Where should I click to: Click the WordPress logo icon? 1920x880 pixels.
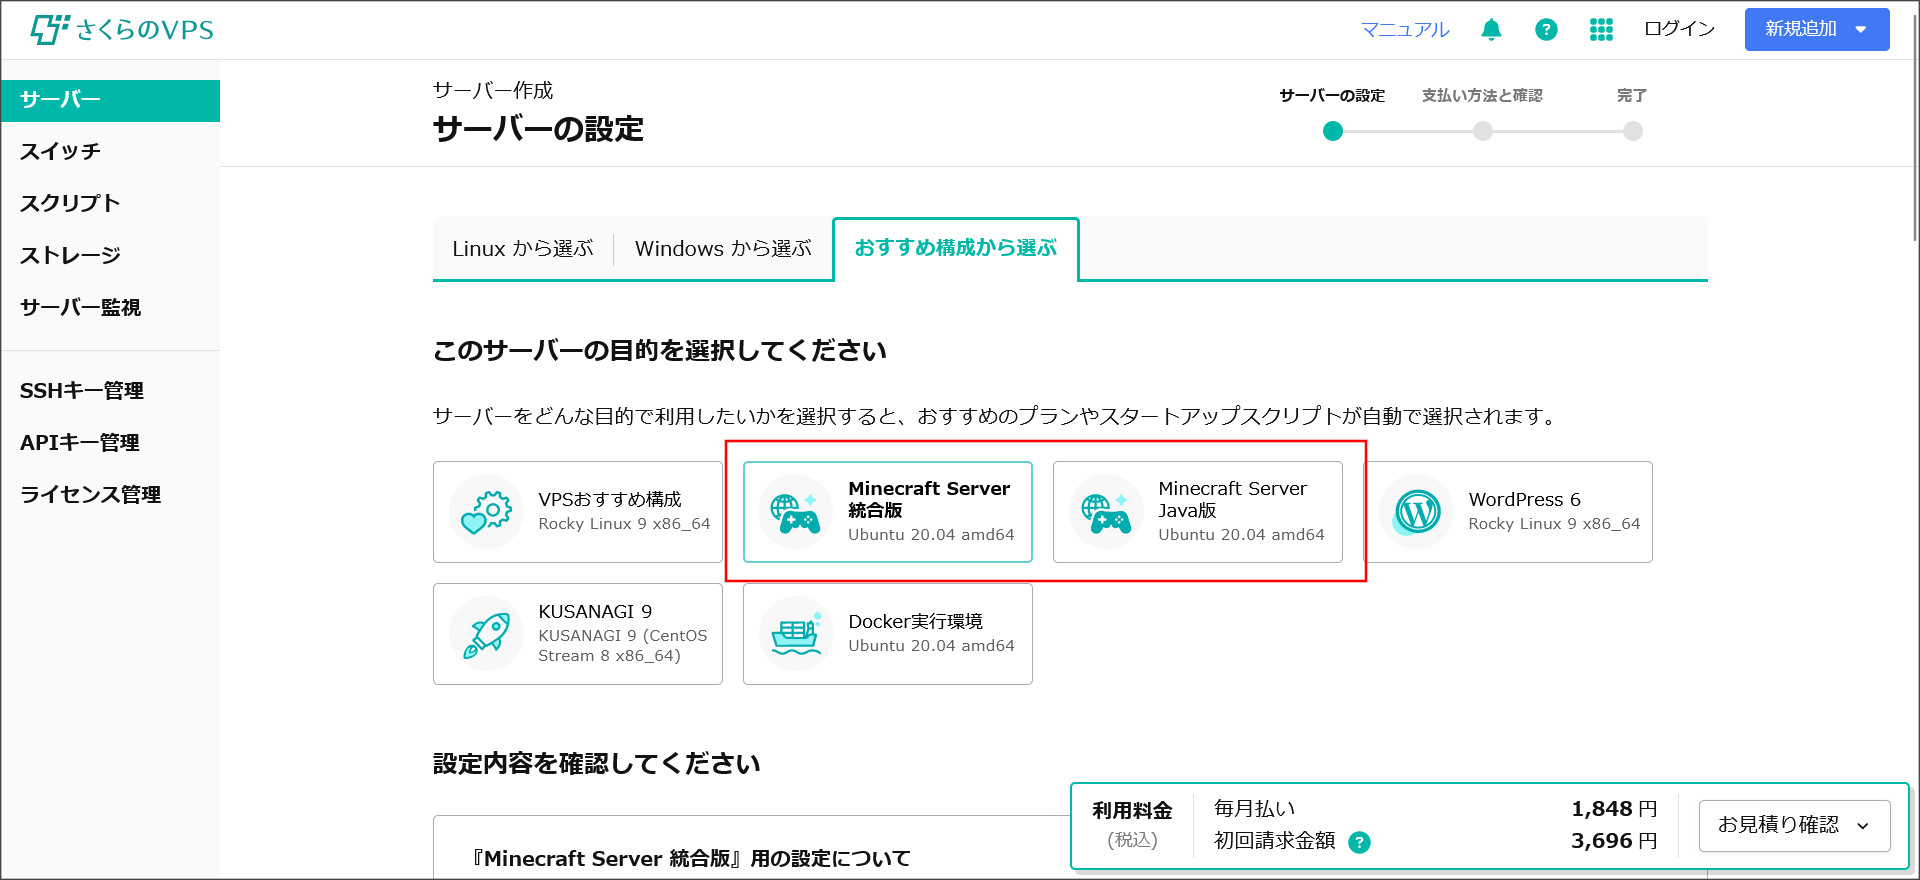click(x=1416, y=512)
